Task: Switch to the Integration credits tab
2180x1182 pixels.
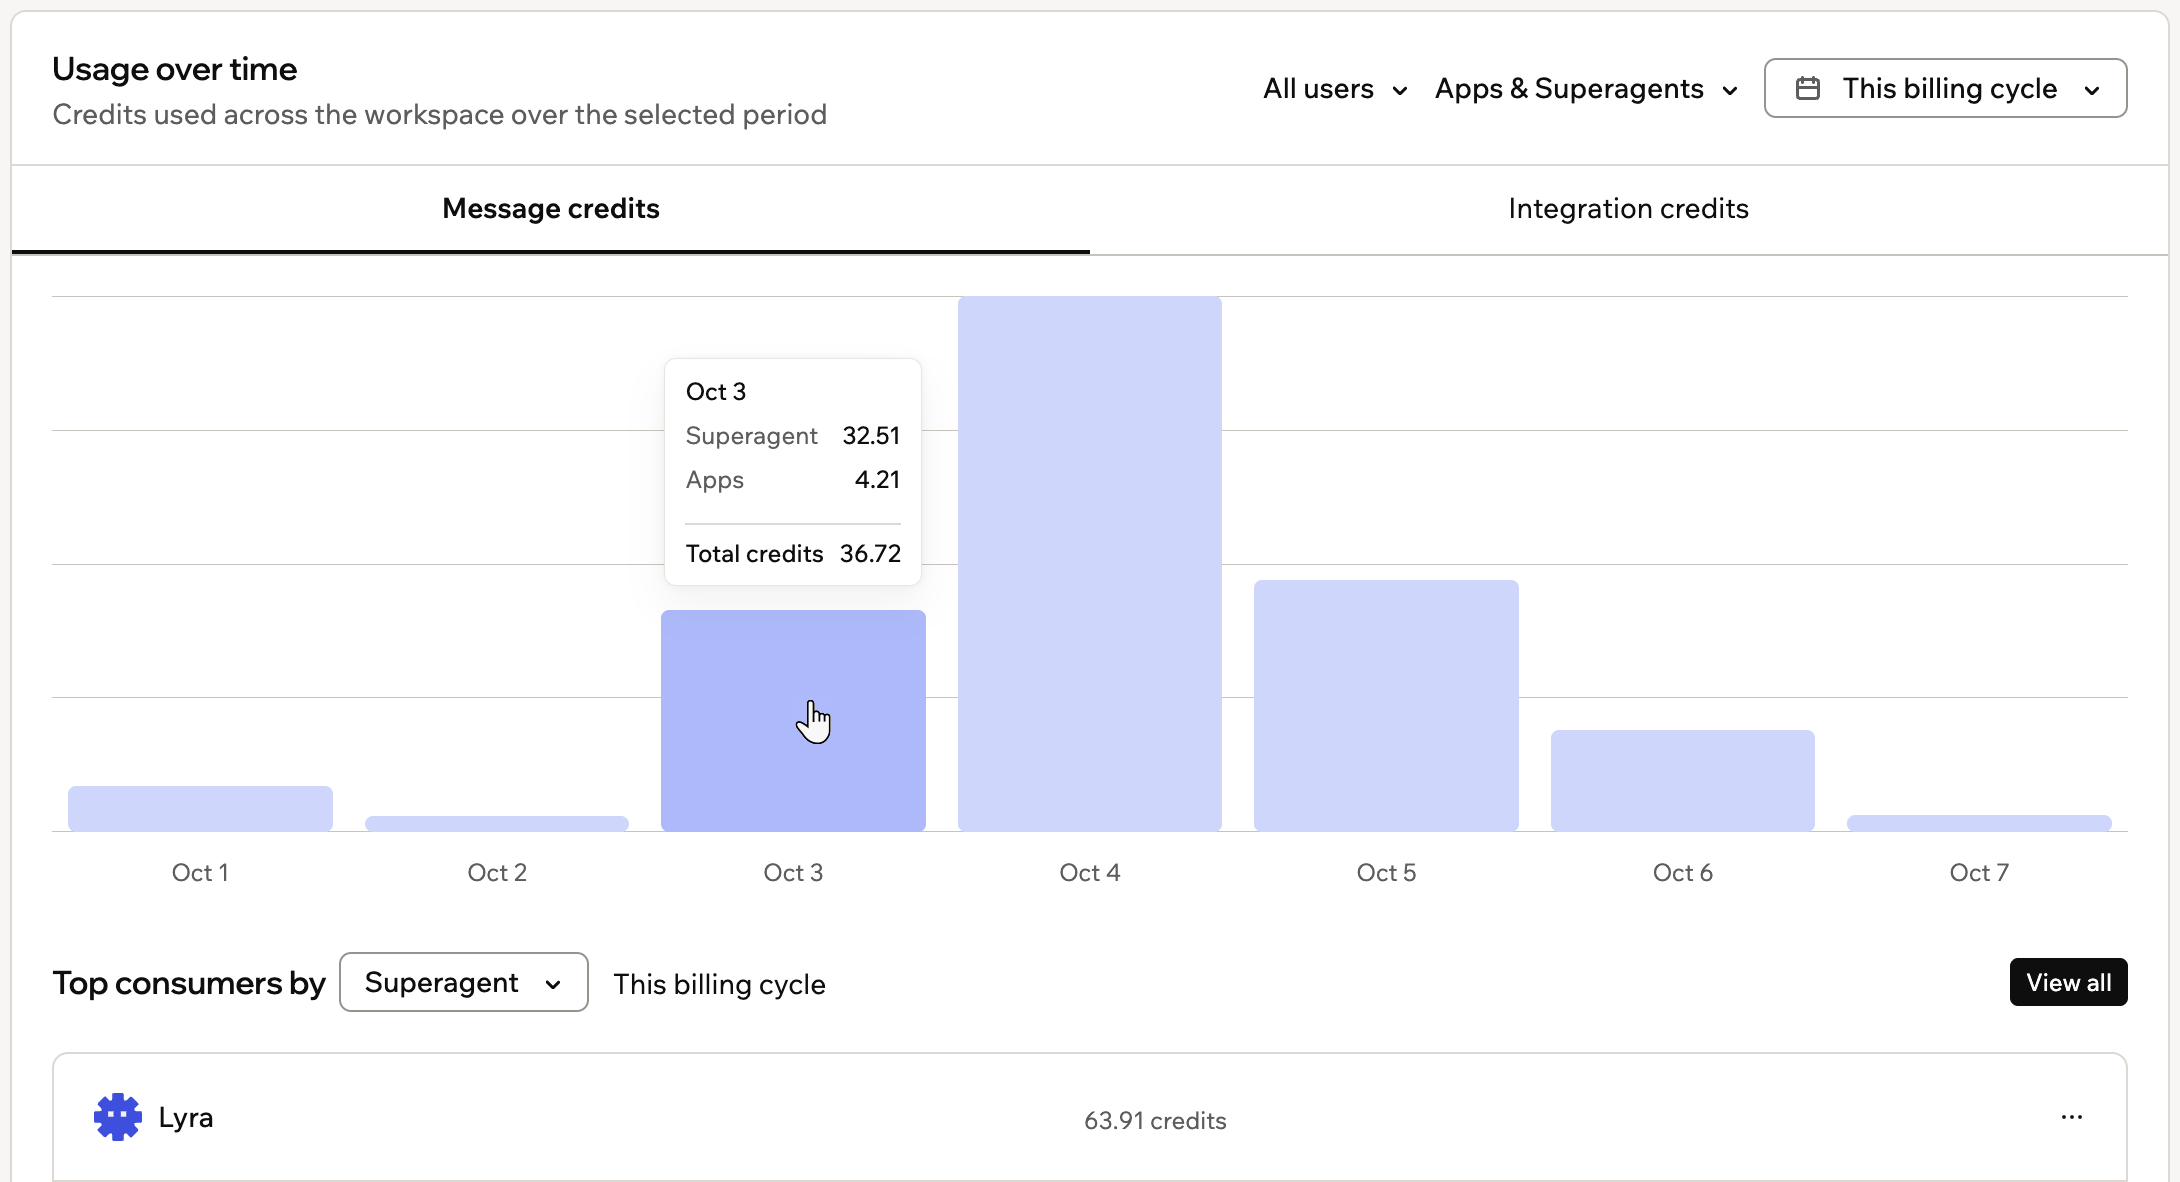Action: (1628, 209)
